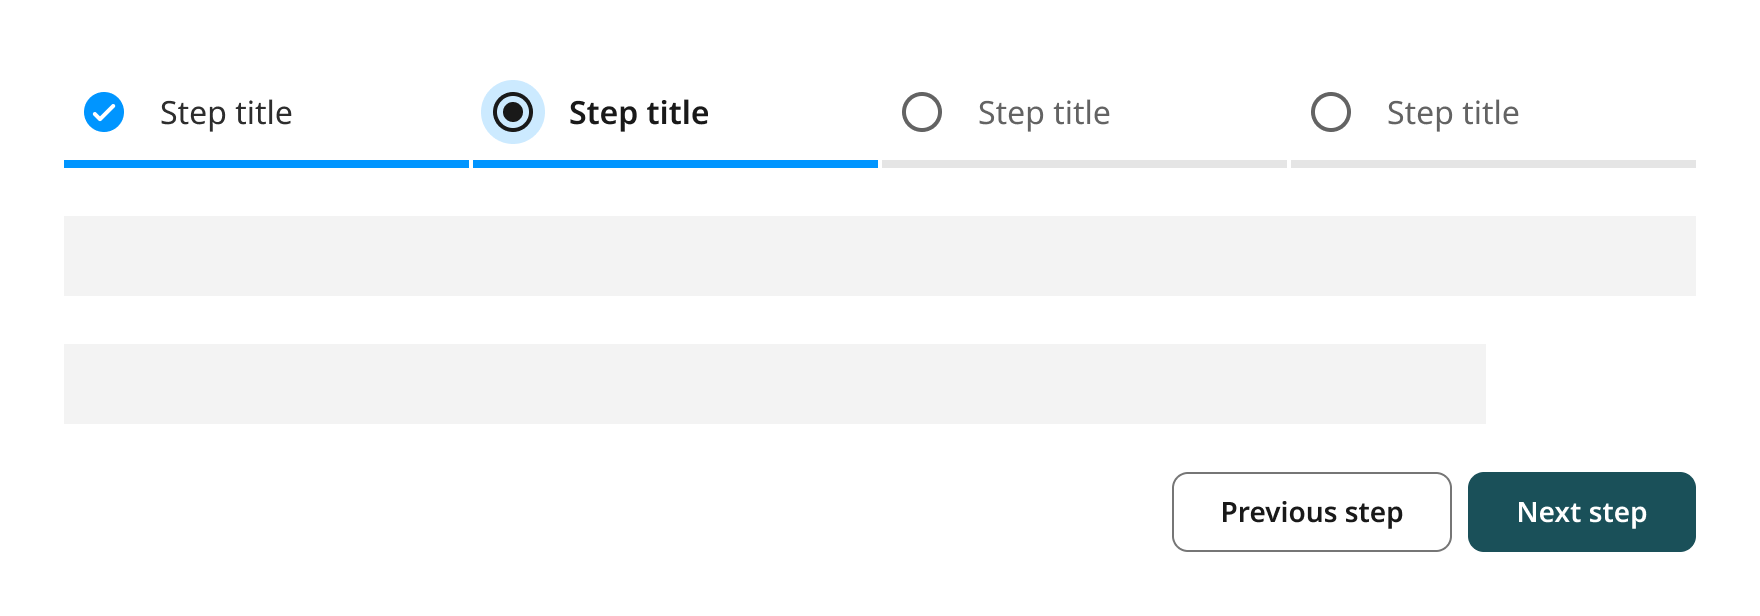
Task: Click the wide upper grey placeholder block
Action: click(x=880, y=256)
